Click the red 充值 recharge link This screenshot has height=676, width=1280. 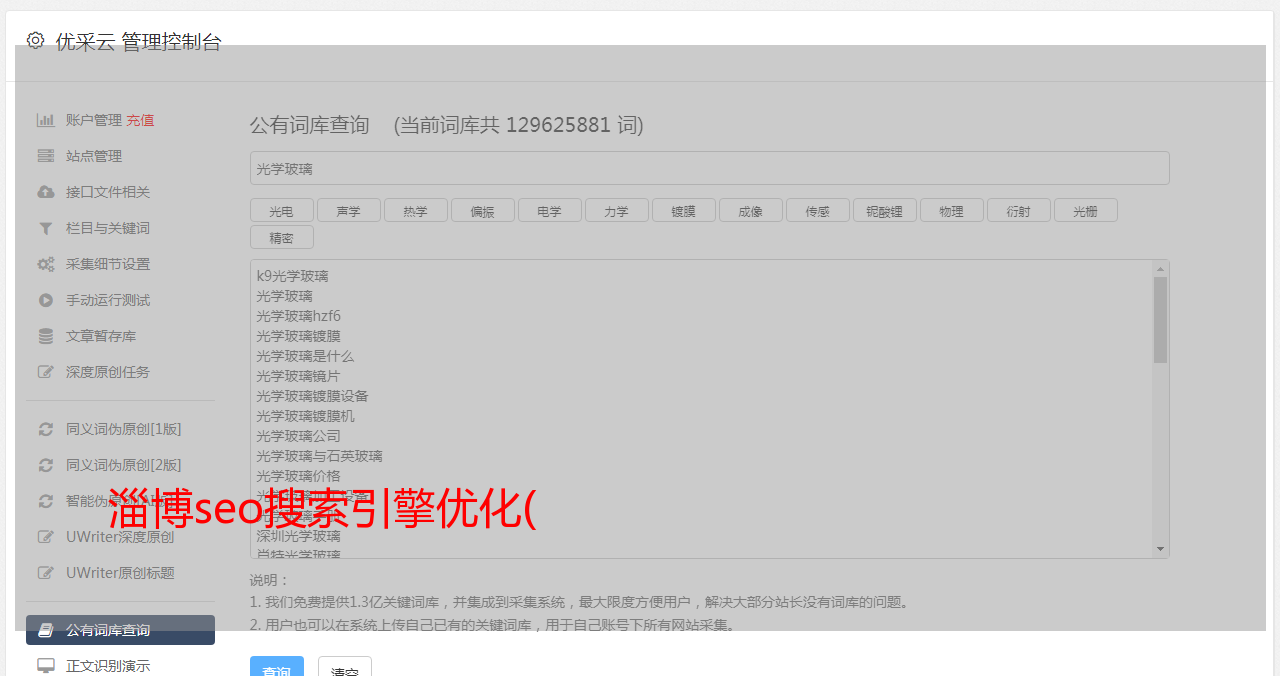click(140, 120)
